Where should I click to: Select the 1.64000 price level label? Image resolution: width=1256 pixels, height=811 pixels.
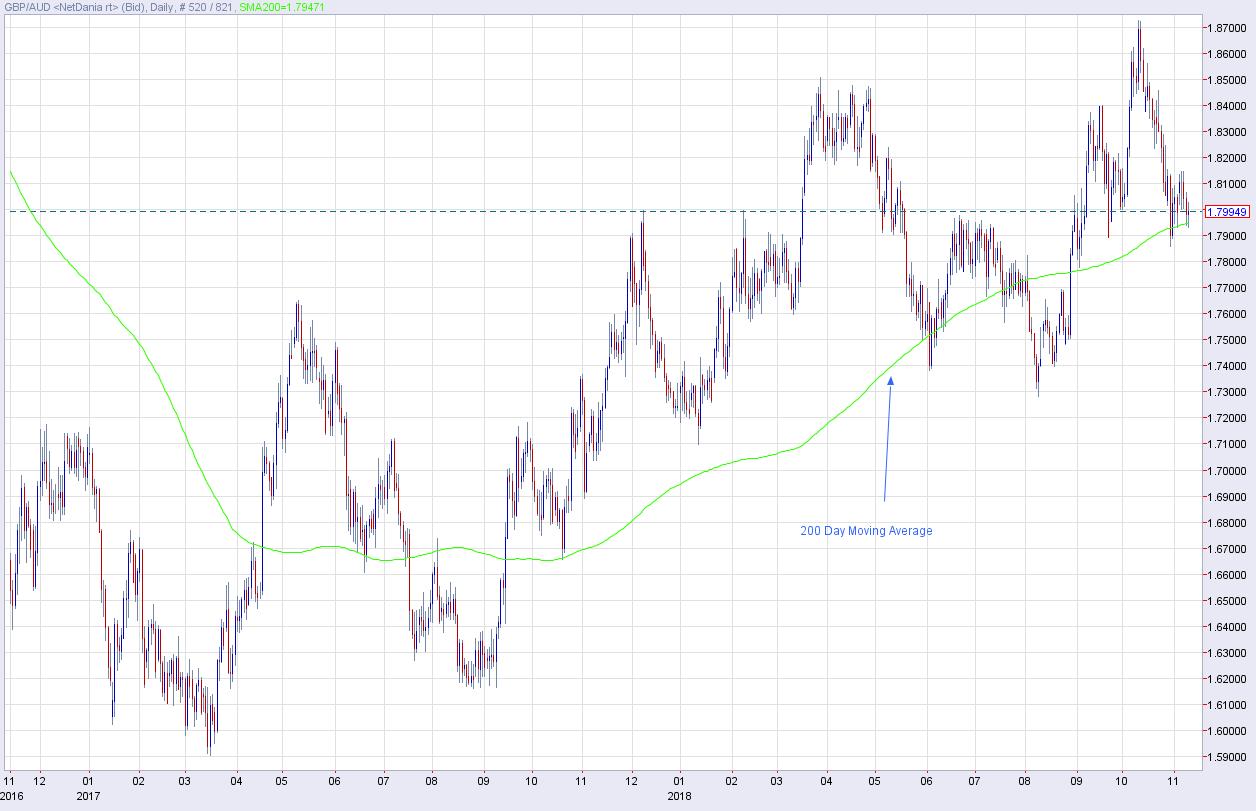tap(1226, 627)
